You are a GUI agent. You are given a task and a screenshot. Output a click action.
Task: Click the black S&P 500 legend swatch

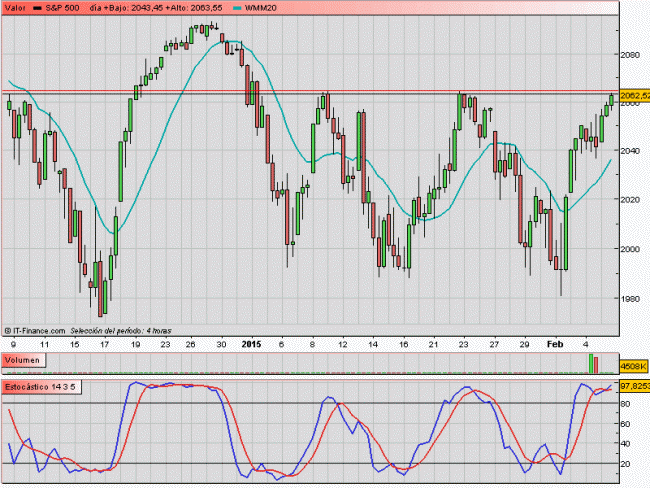(37, 8)
